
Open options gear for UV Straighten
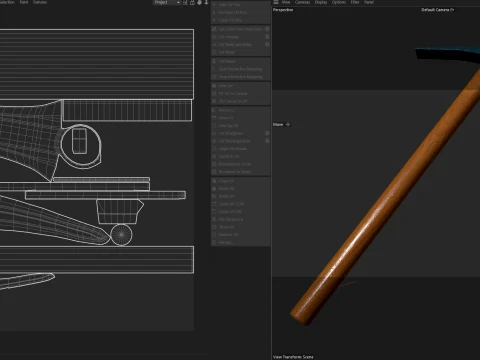[x=267, y=133]
